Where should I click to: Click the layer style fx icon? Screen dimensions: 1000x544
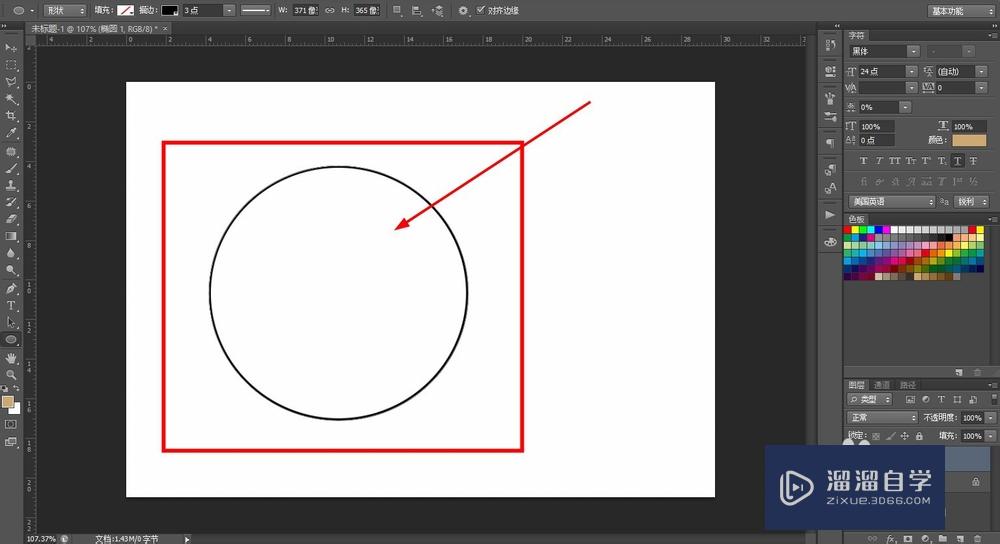(890, 538)
